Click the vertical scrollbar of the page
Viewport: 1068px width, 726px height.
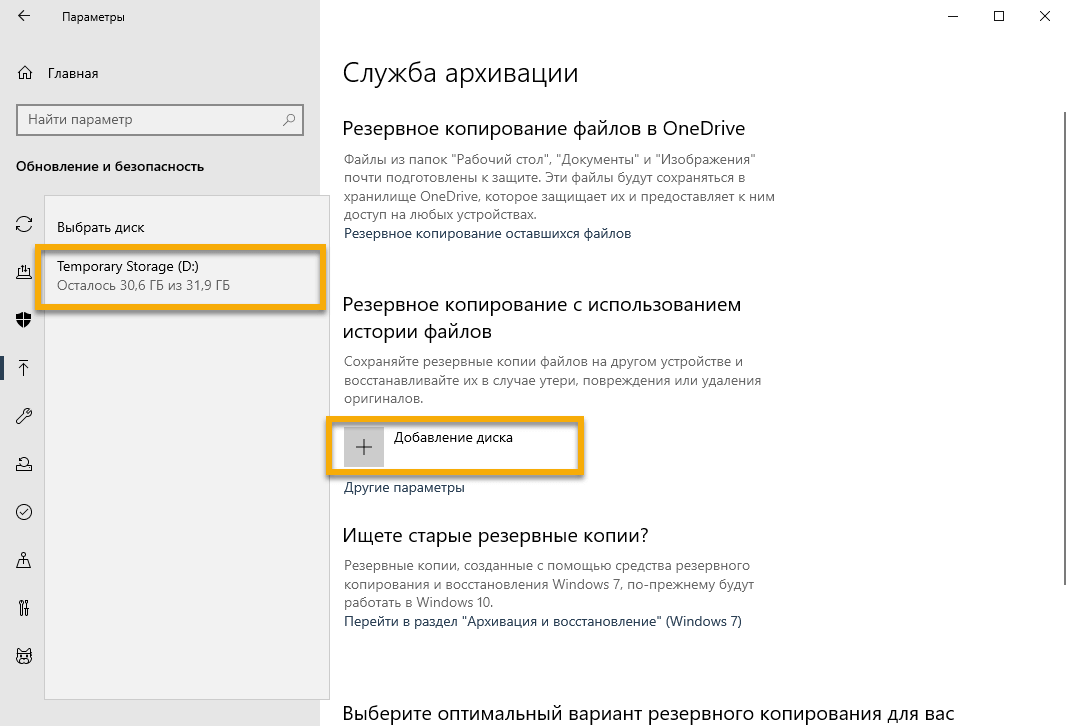coord(1065,347)
